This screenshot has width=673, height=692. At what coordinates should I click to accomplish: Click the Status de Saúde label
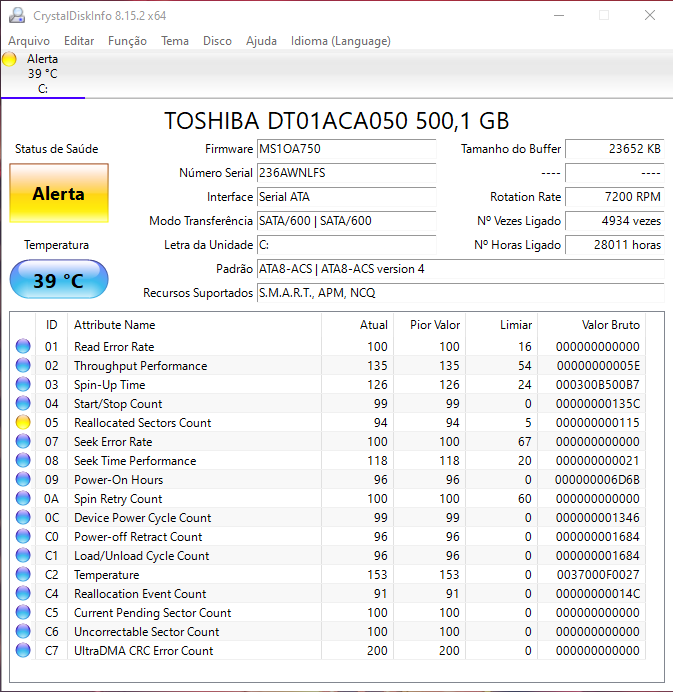click(56, 149)
